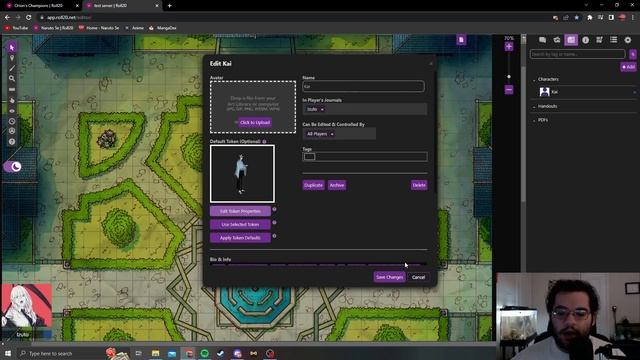Collapse the Characters folder
Screen dimensions: 640x360
534,80
